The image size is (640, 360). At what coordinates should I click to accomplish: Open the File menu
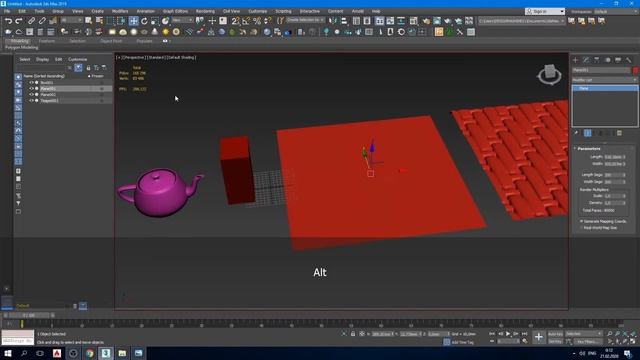pyautogui.click(x=7, y=11)
